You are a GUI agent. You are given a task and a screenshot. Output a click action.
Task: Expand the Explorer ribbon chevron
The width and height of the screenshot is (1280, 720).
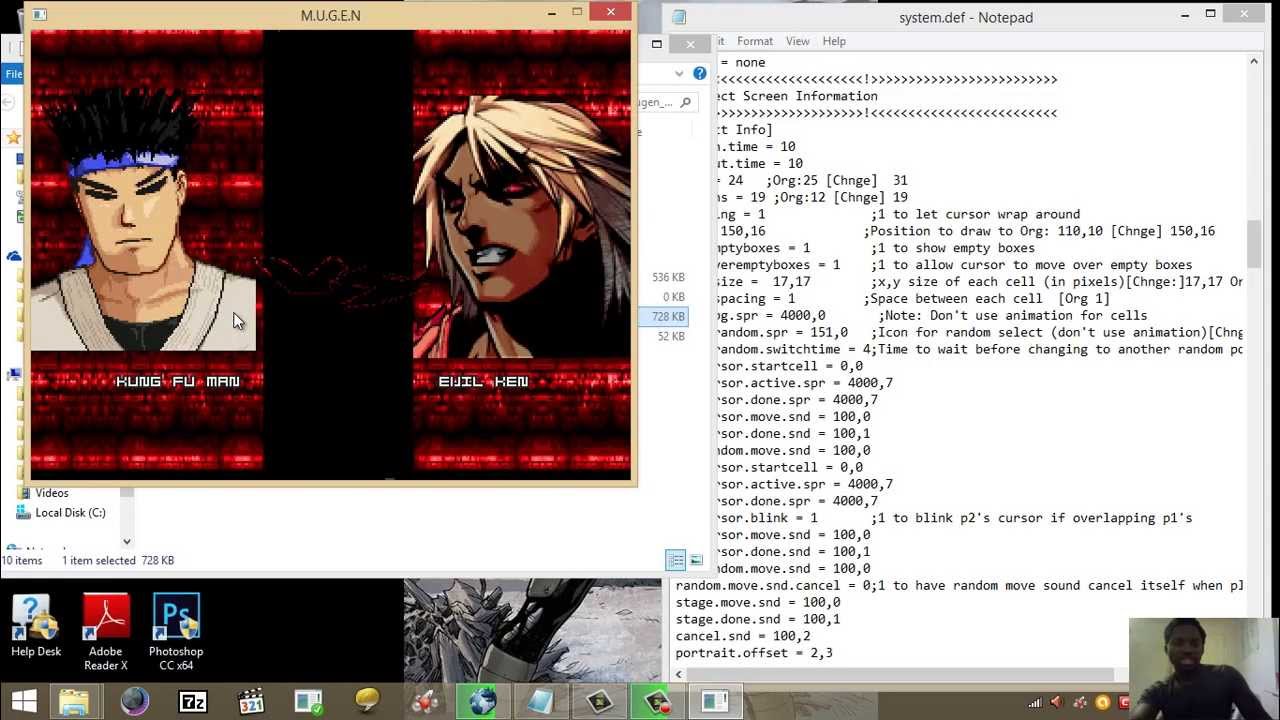pos(679,73)
